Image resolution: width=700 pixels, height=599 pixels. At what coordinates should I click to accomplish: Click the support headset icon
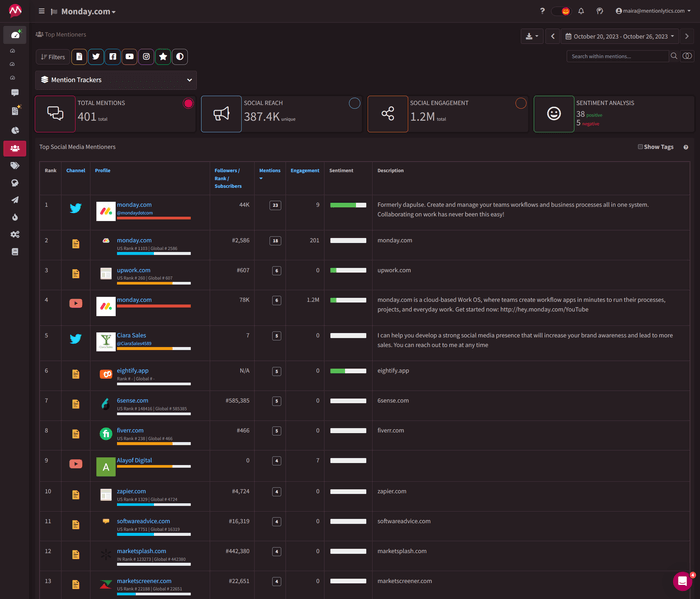click(x=600, y=11)
